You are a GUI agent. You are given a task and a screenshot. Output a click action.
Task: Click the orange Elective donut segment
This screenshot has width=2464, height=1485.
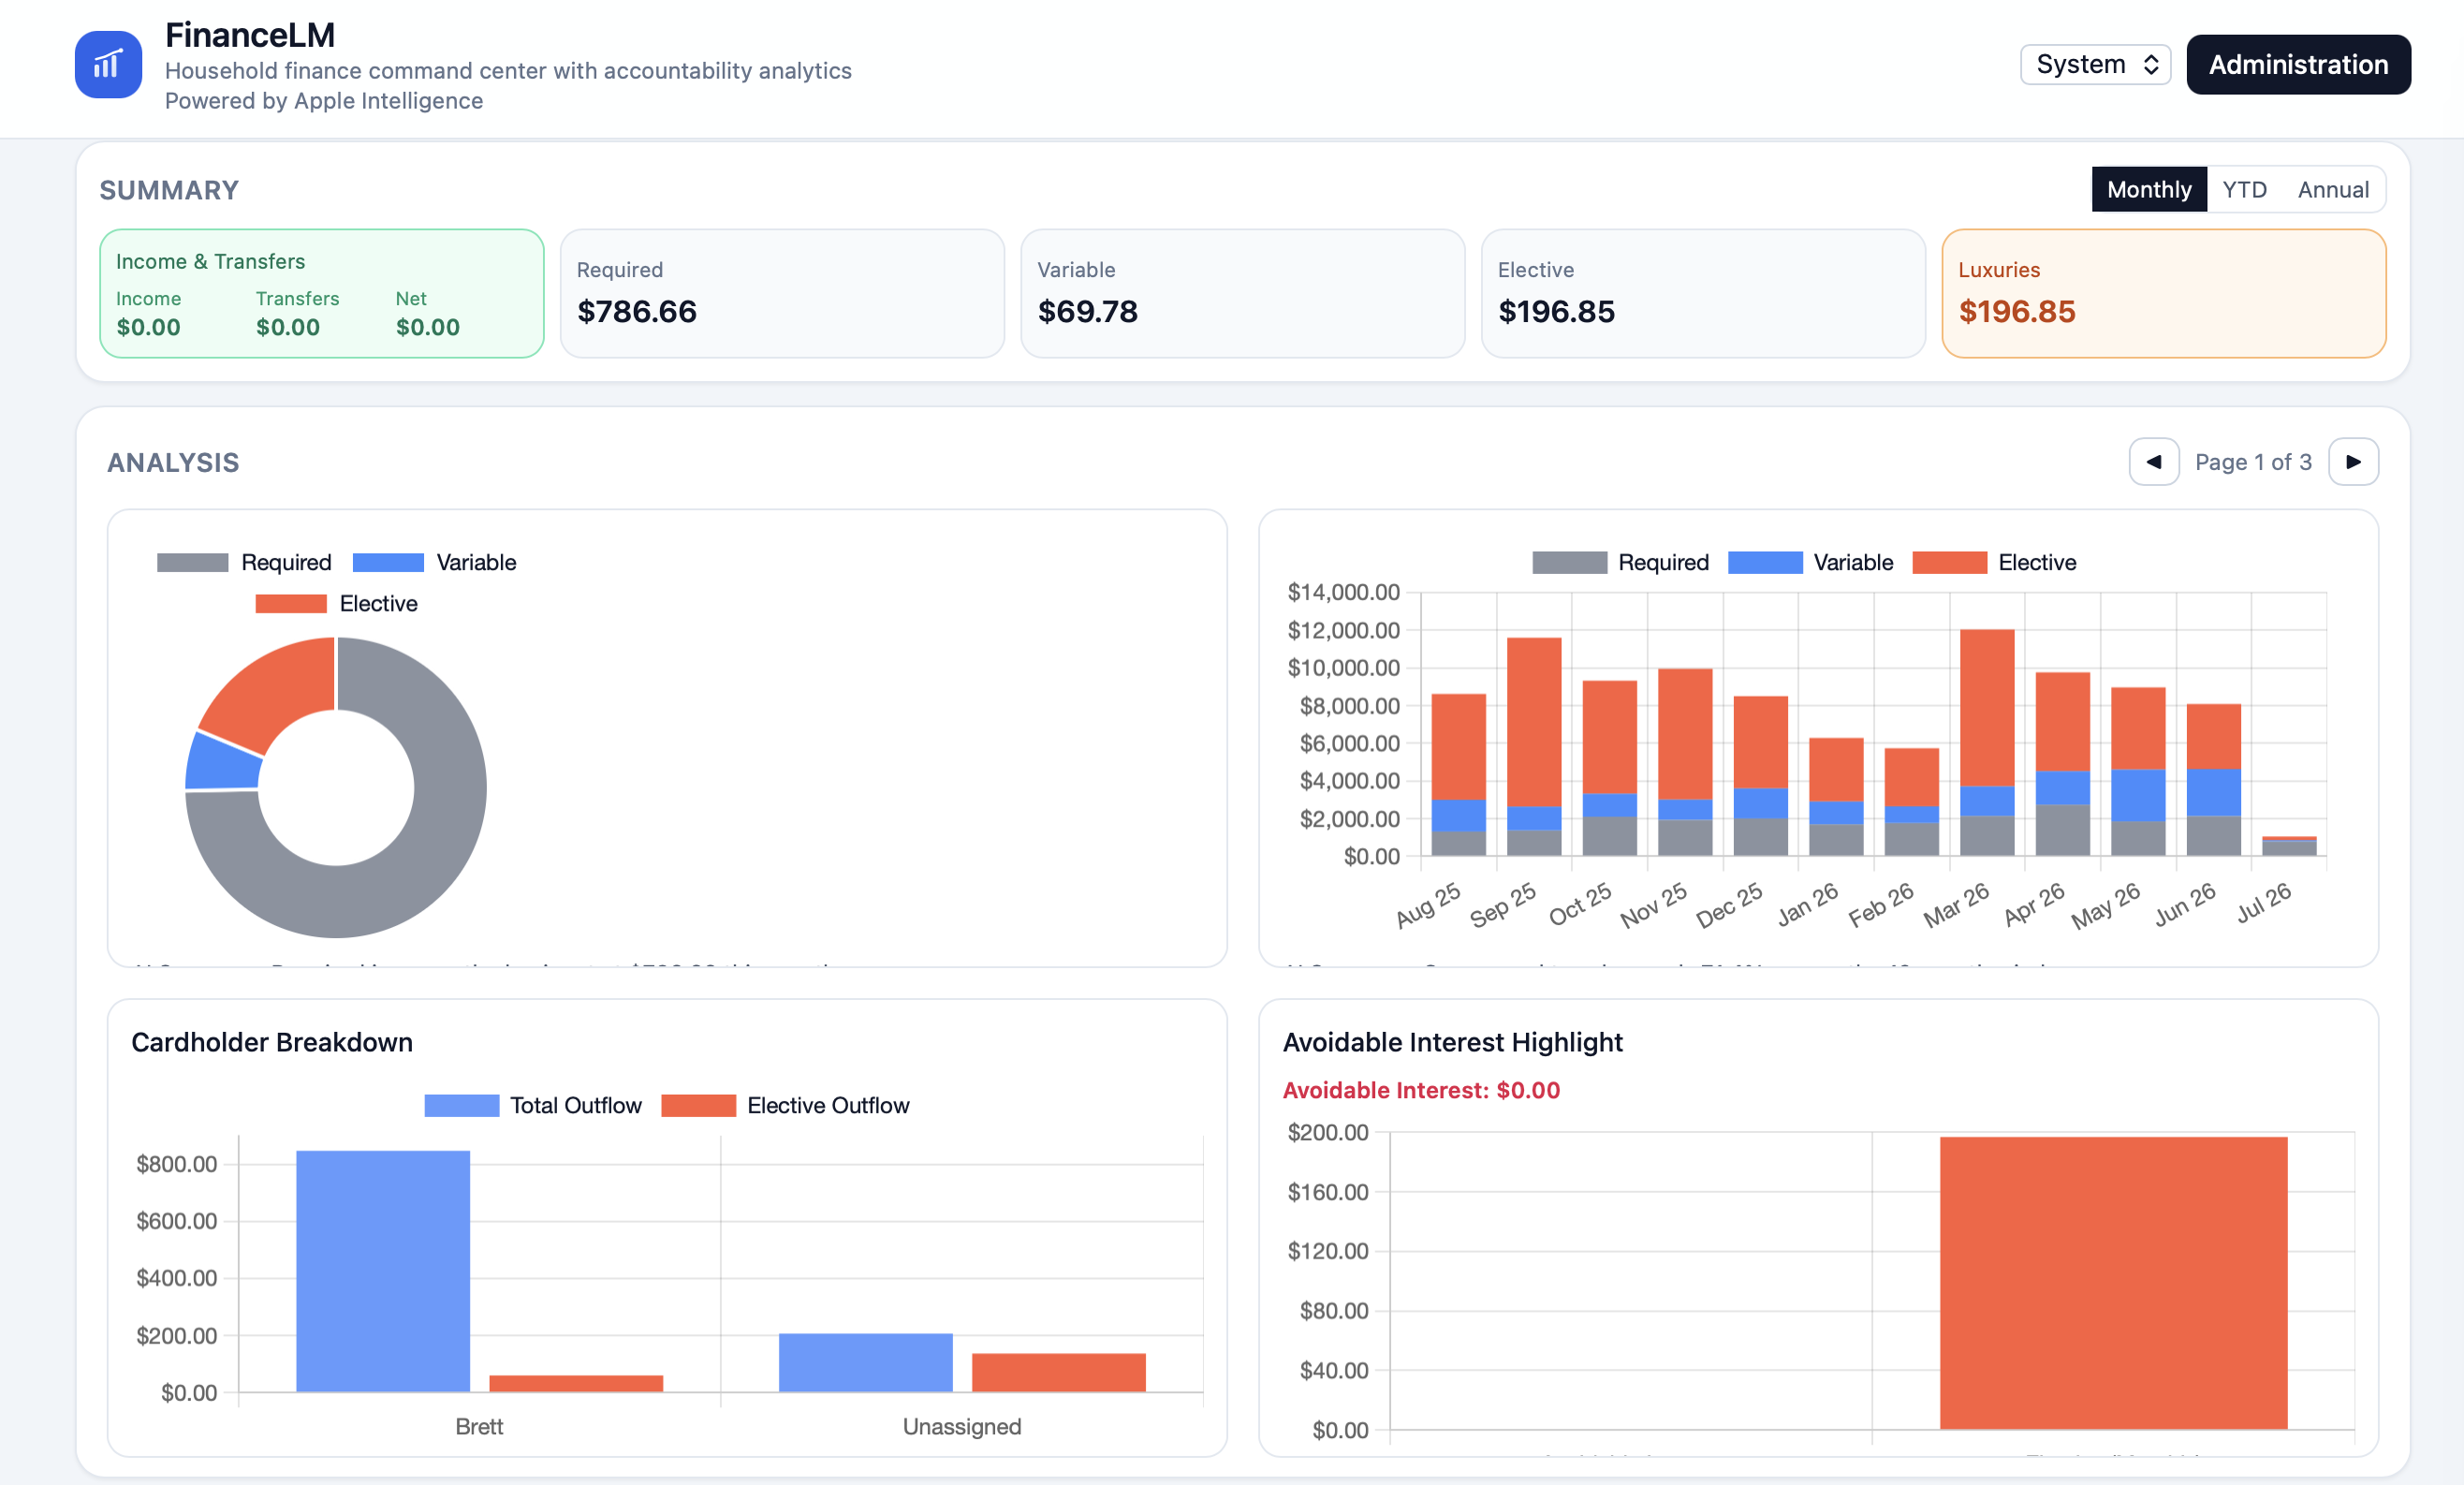pos(278,688)
